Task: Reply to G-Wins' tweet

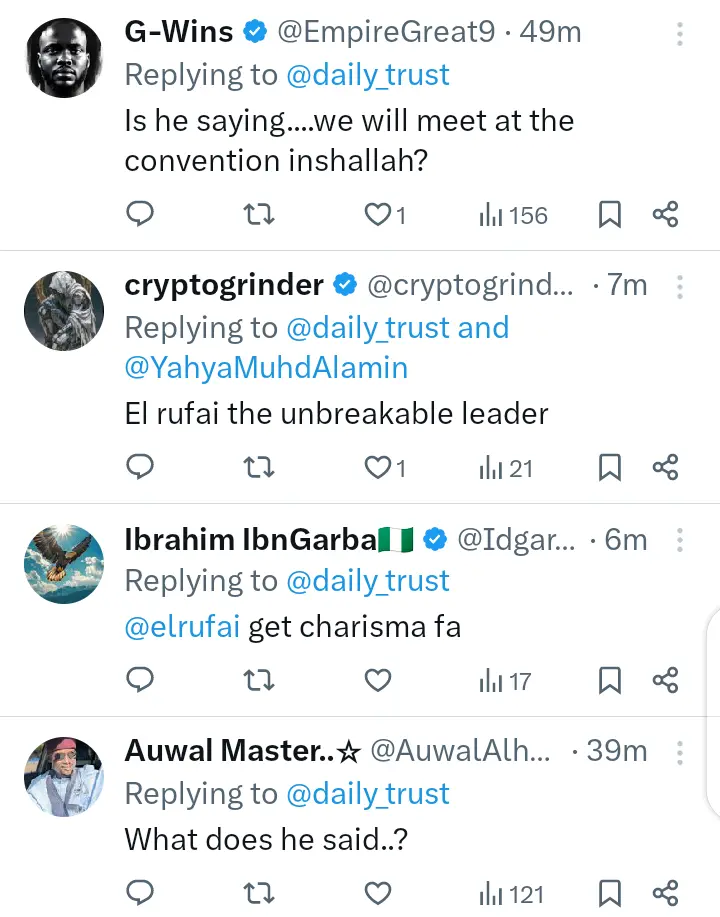Action: (141, 214)
